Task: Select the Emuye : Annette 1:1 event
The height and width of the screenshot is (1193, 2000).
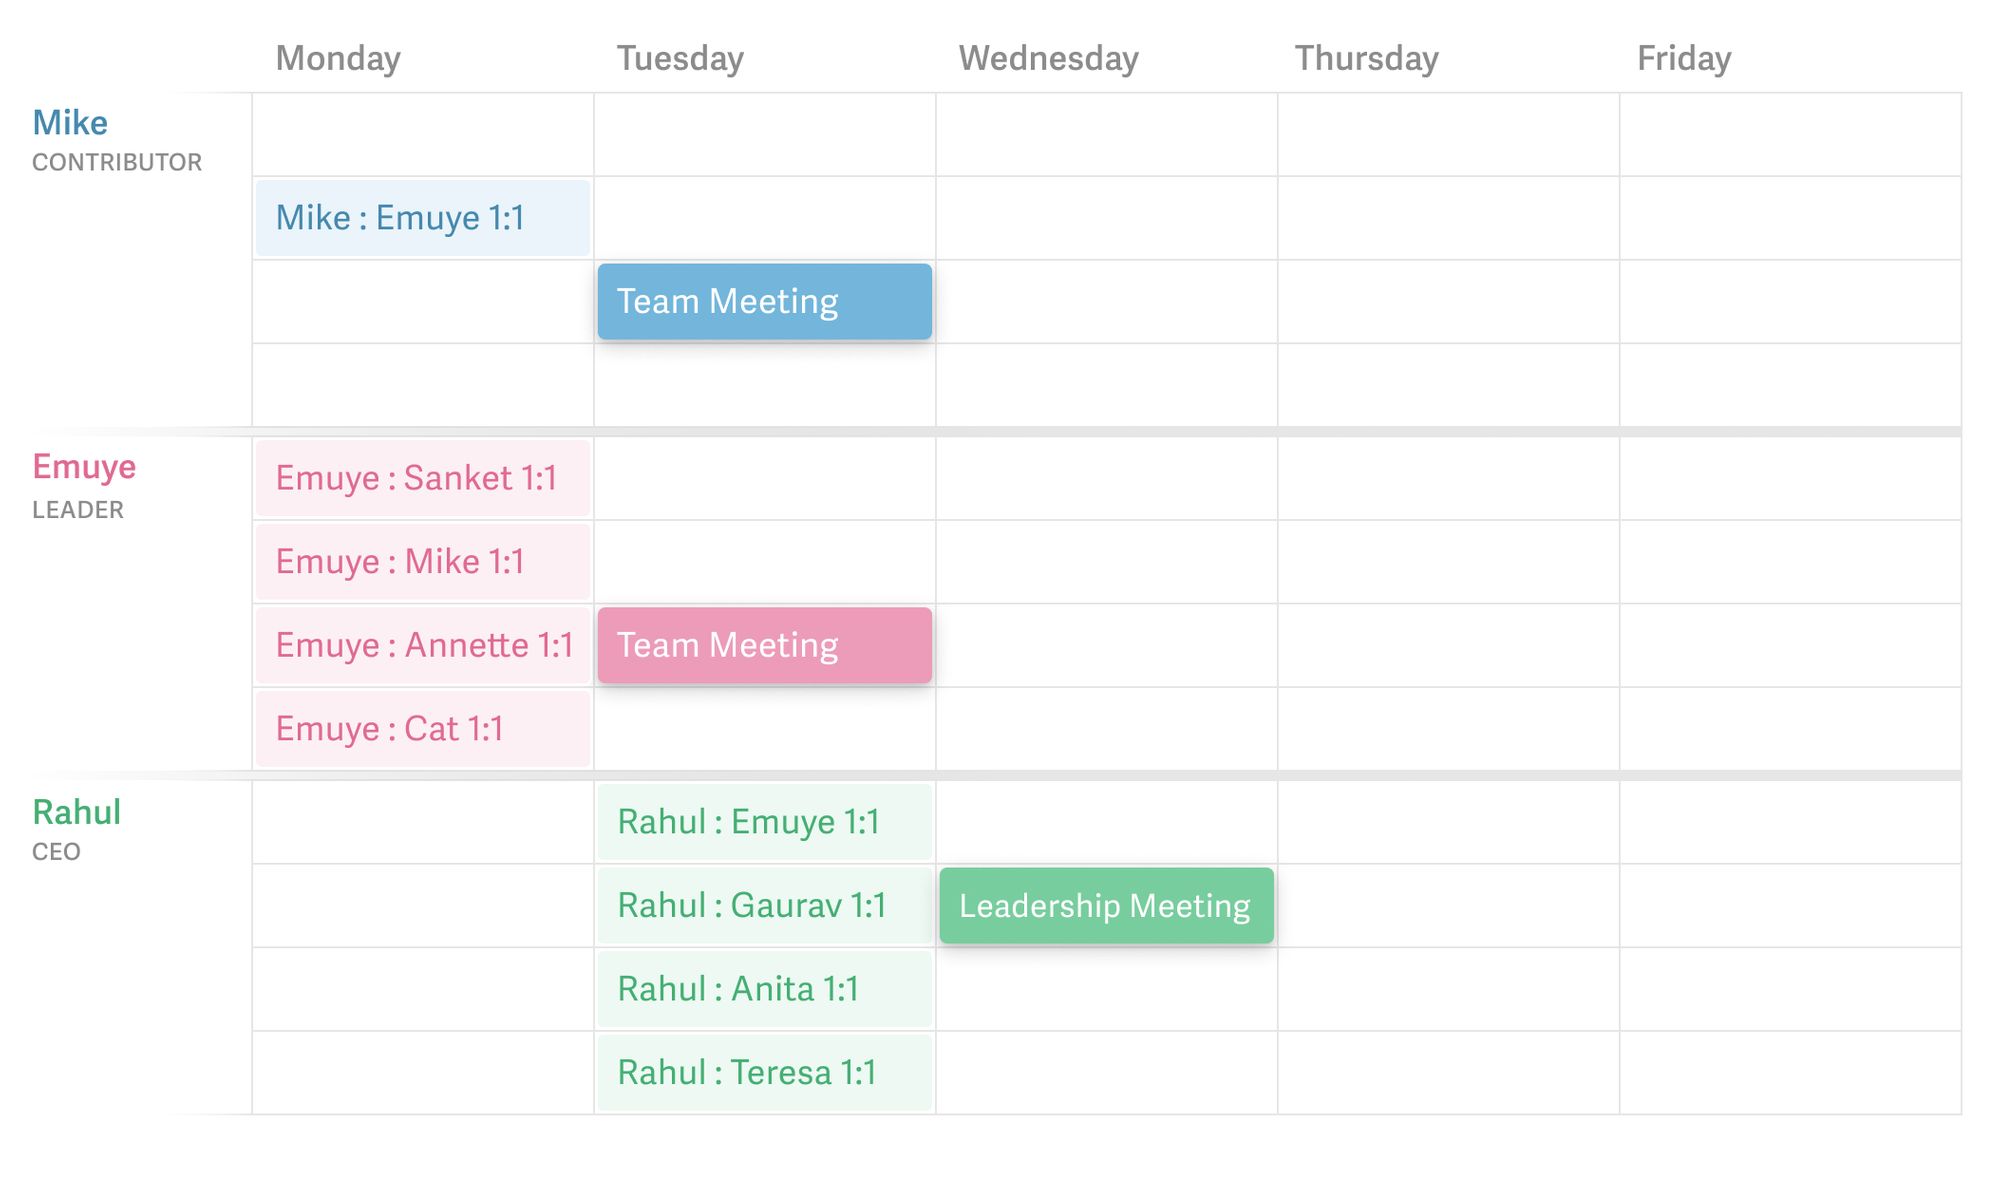Action: pyautogui.click(x=422, y=645)
